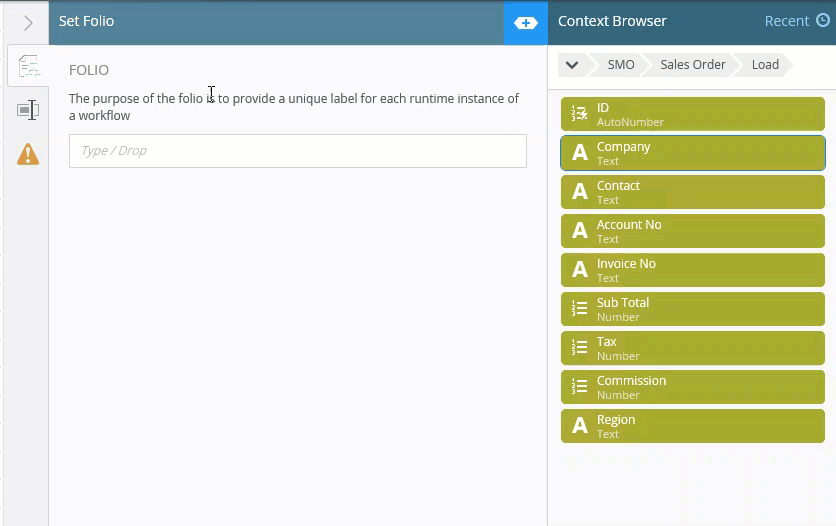
Task: Click the Account No field icon
Action: click(x=579, y=231)
